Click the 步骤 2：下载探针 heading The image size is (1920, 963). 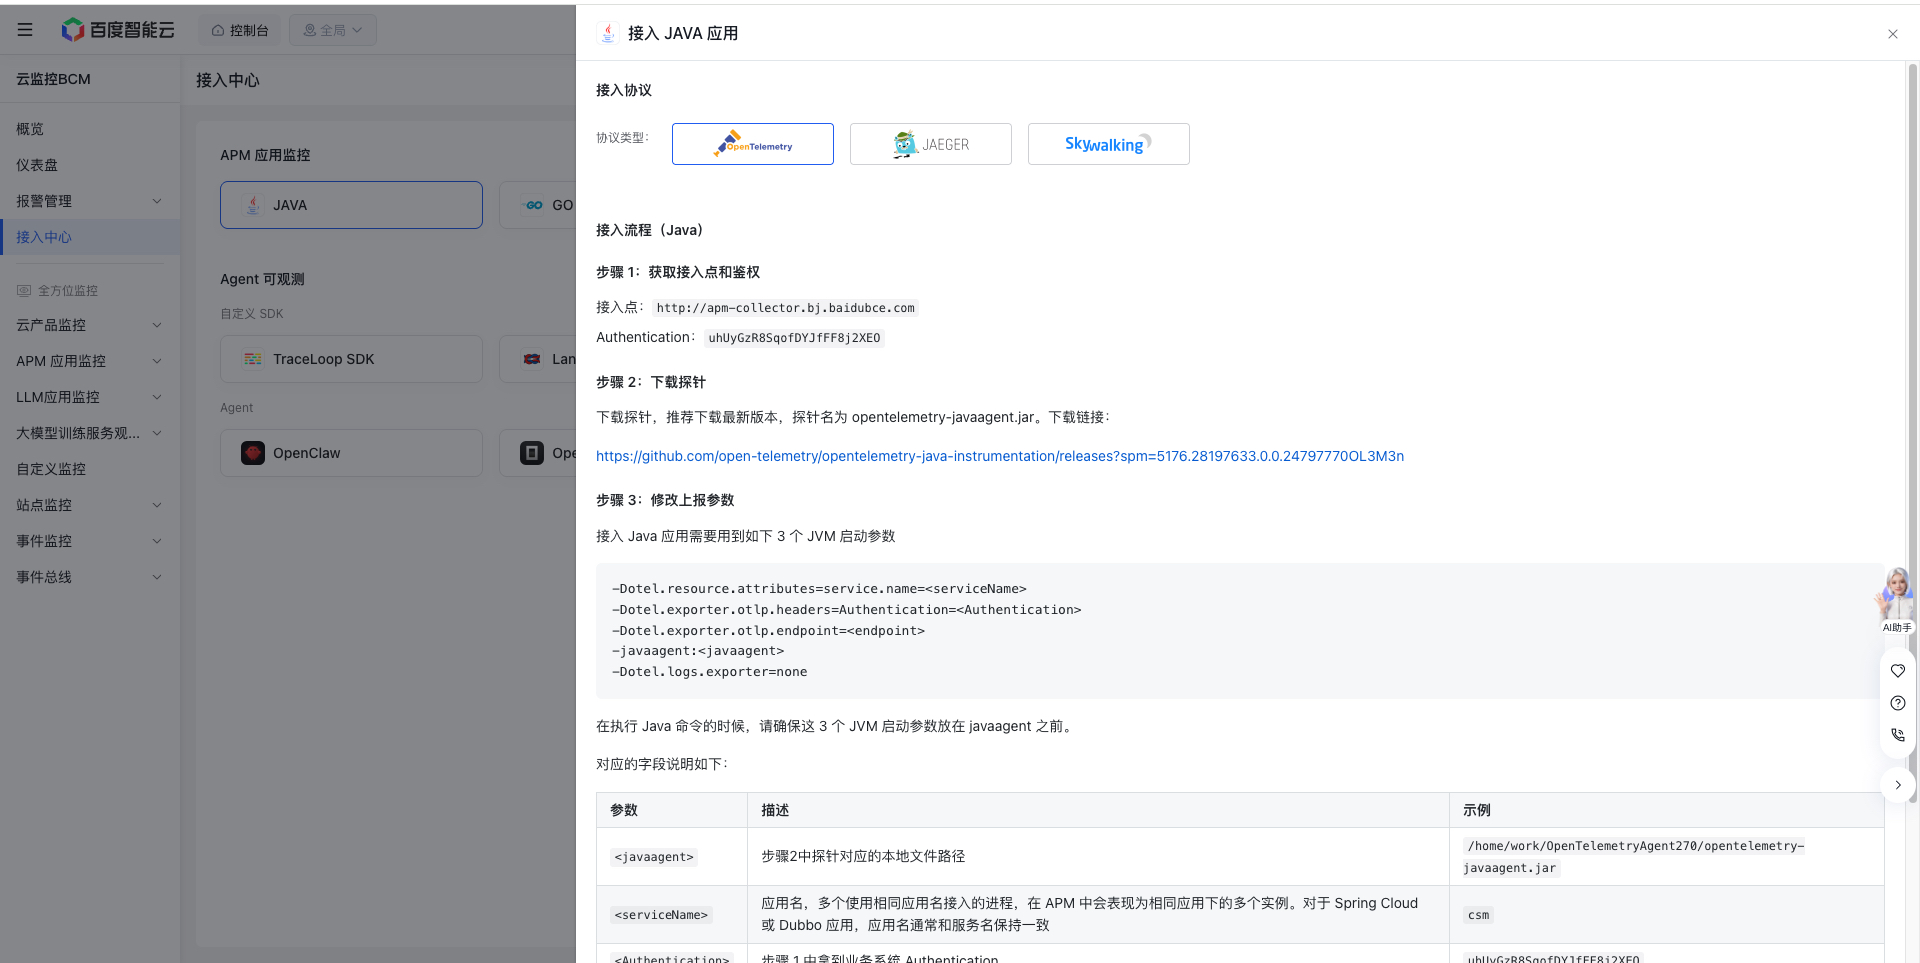coord(651,382)
